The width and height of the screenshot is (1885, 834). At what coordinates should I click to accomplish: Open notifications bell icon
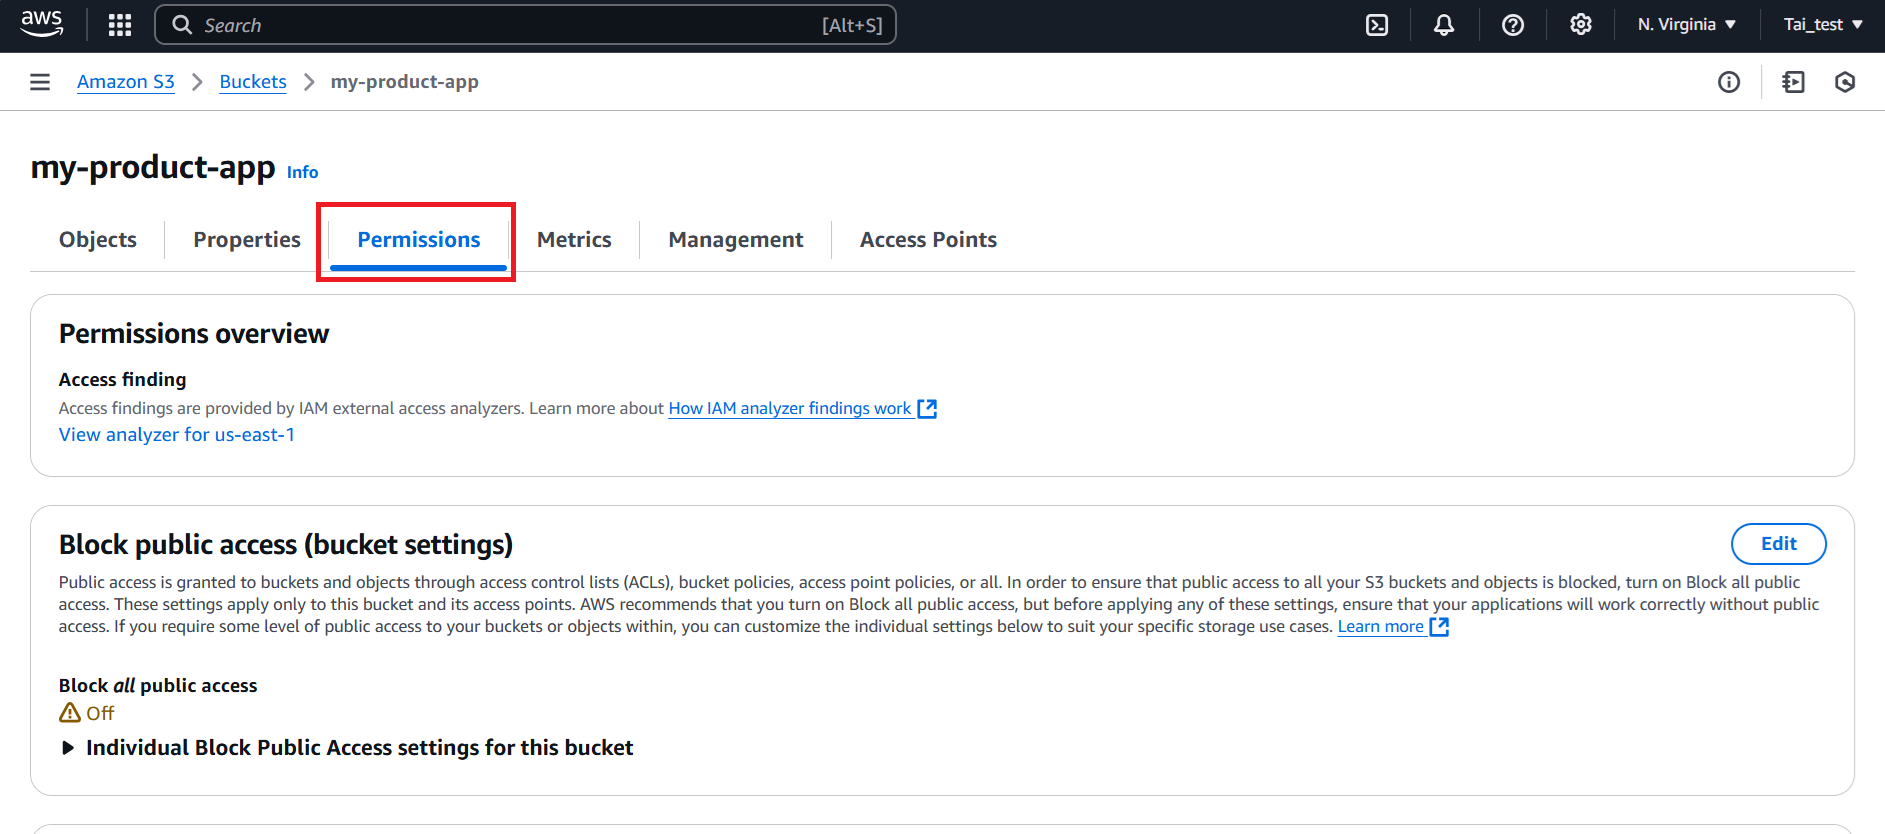coord(1444,25)
